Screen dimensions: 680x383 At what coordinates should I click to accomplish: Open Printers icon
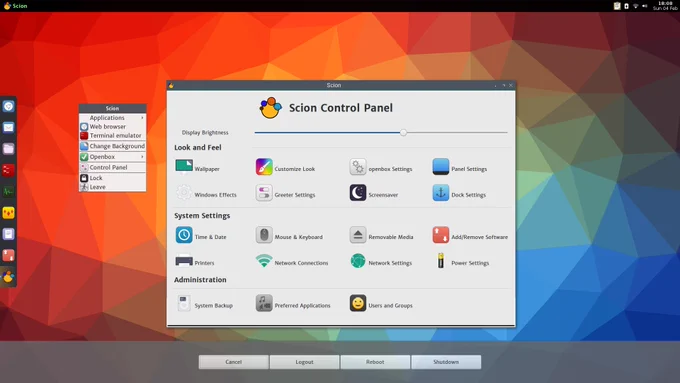tap(184, 261)
